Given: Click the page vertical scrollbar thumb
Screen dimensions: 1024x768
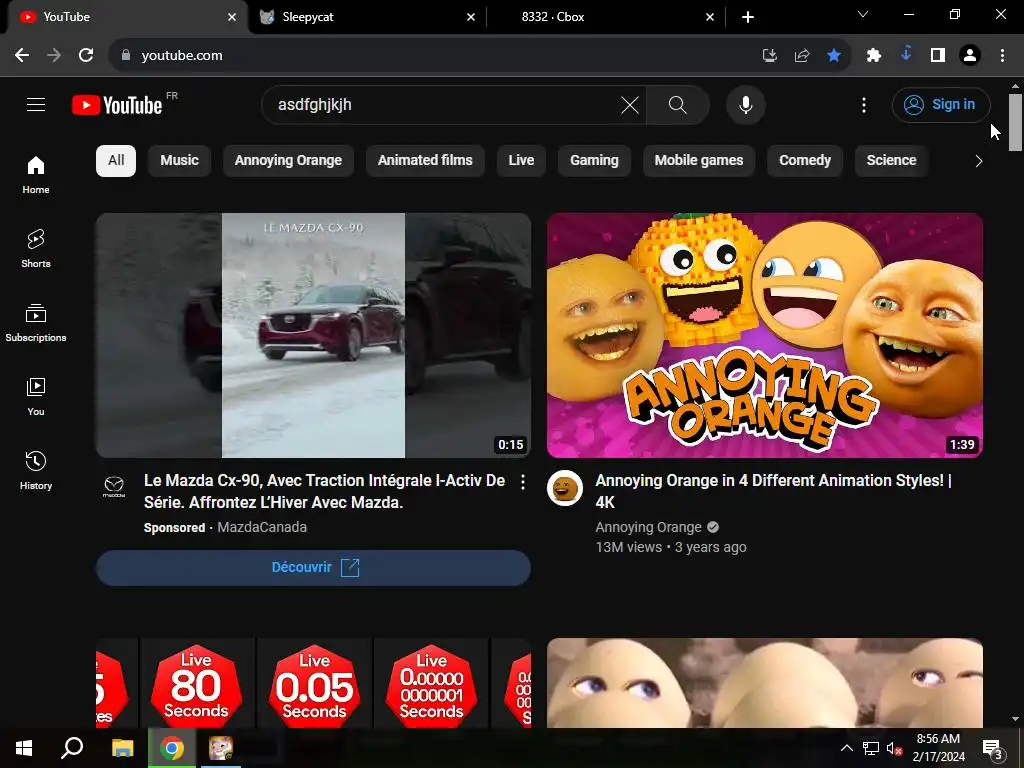Looking at the screenshot, I should click(x=1015, y=123).
